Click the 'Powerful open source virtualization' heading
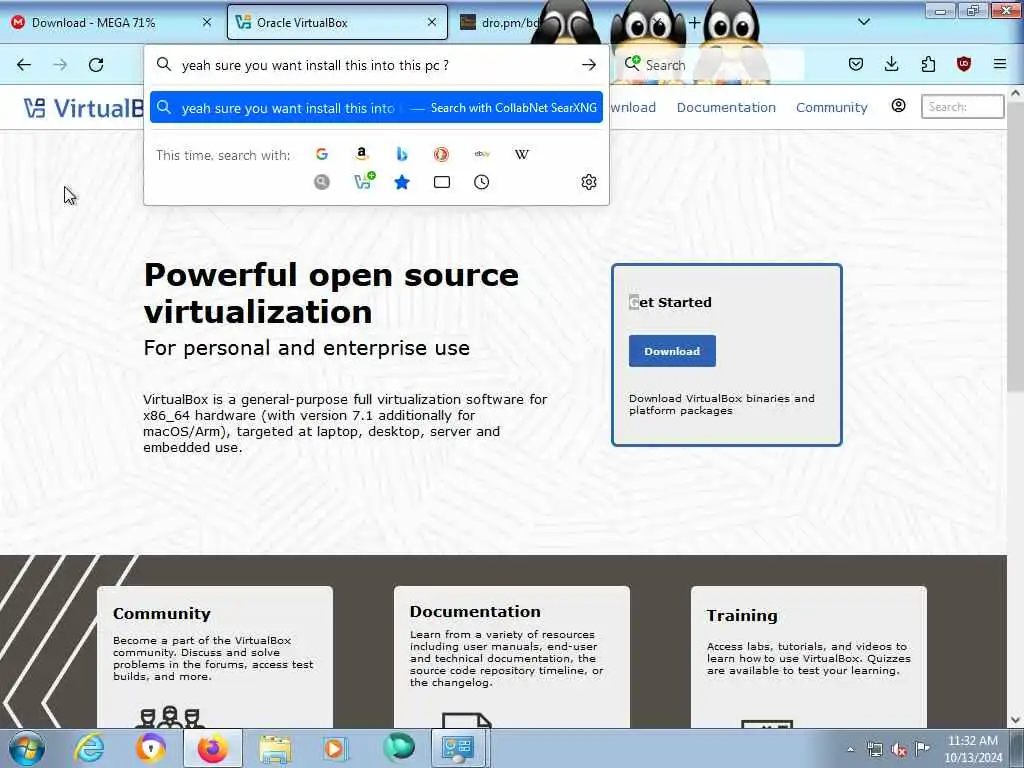The height and width of the screenshot is (768, 1024). pyautogui.click(x=331, y=293)
